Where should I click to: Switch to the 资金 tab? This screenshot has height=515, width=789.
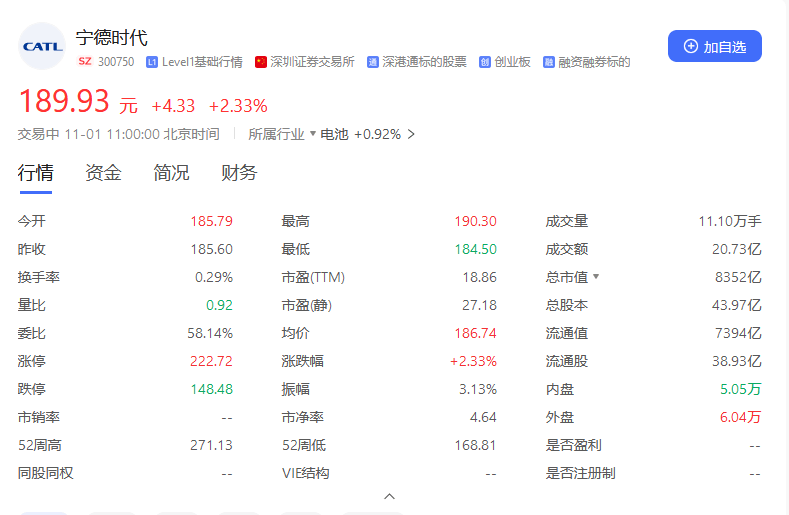[103, 173]
